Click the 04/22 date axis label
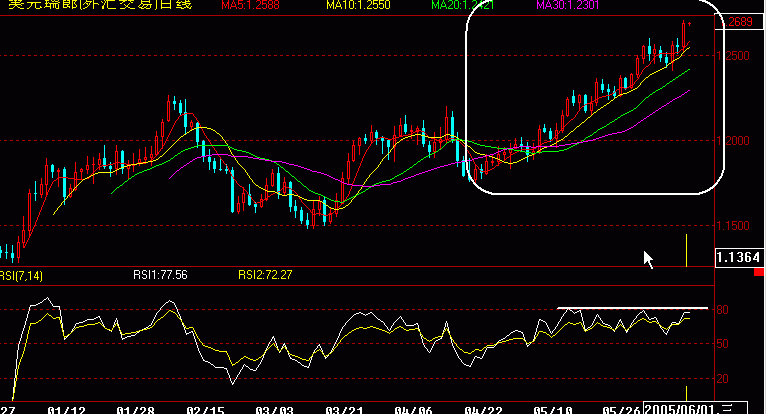The image size is (766, 414). point(484,409)
